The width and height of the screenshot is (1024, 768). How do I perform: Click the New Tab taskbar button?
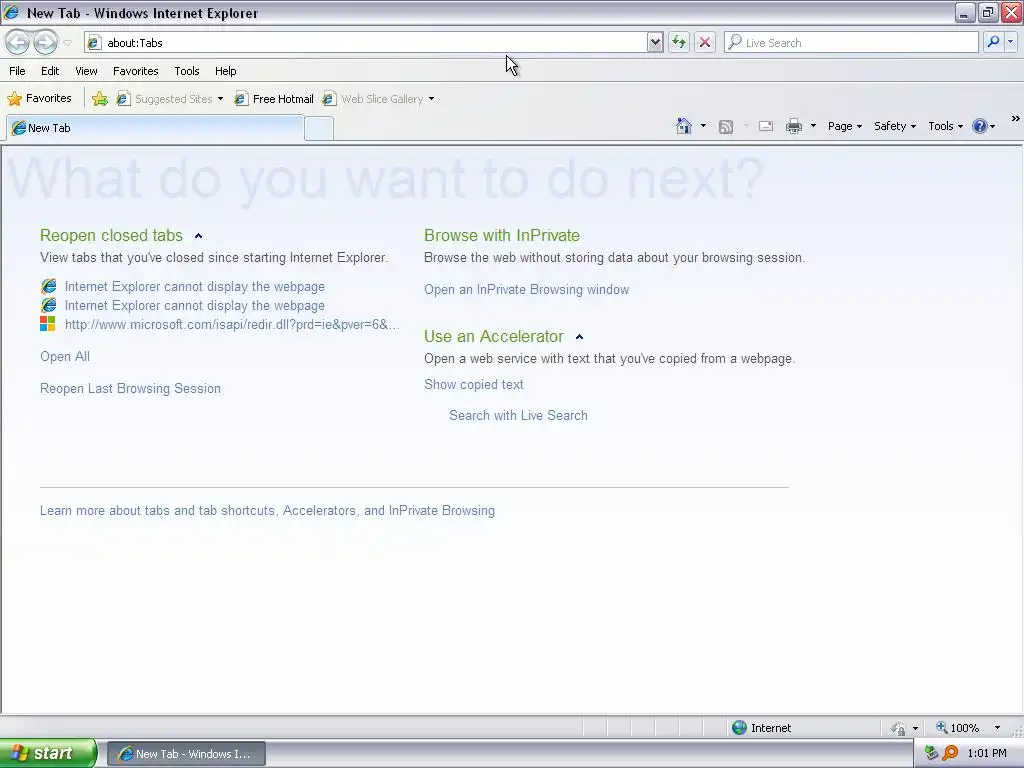coord(186,754)
